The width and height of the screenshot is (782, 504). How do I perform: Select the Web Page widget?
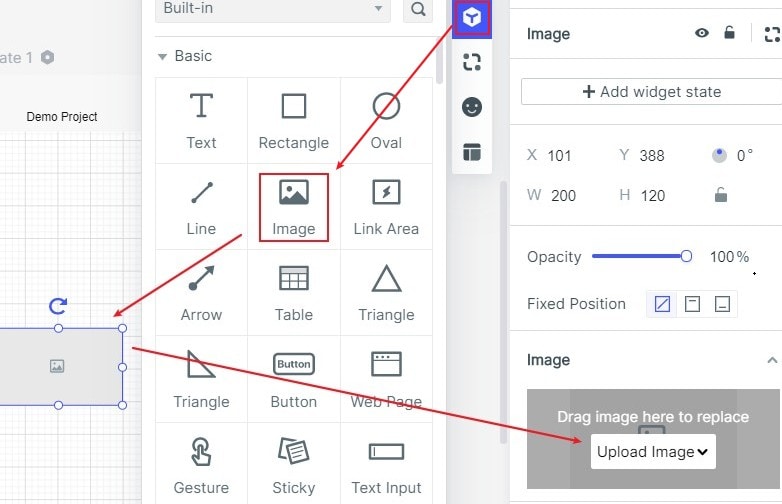coord(386,379)
